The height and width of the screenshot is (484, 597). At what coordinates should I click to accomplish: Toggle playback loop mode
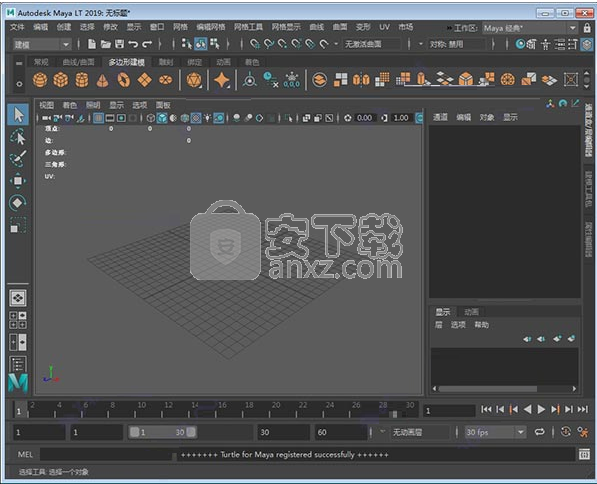coord(540,432)
